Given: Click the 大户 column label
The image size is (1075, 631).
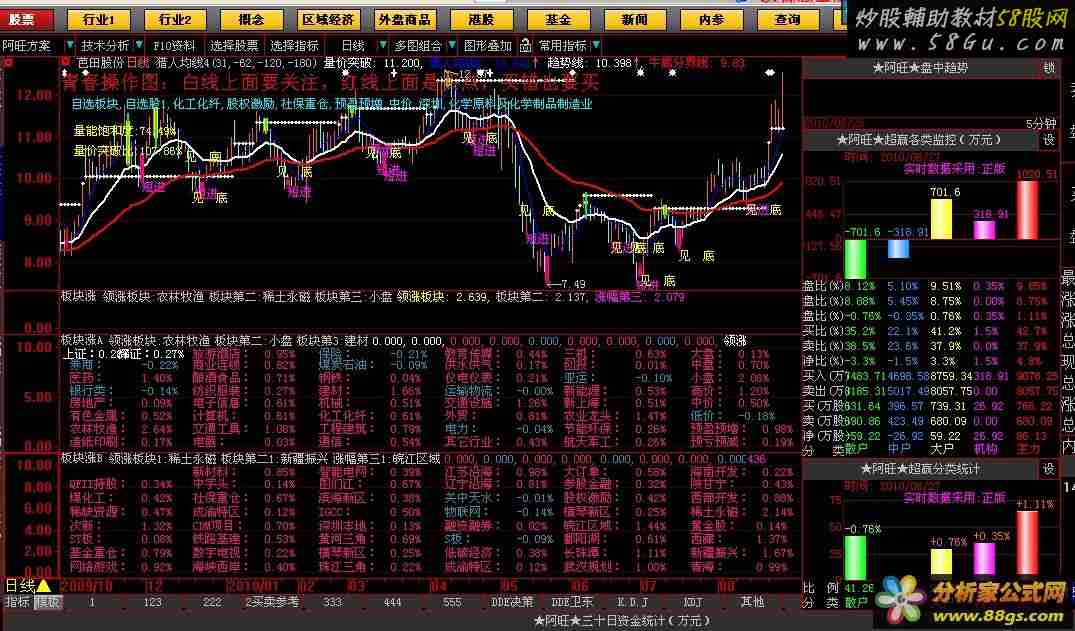Looking at the screenshot, I should (941, 449).
